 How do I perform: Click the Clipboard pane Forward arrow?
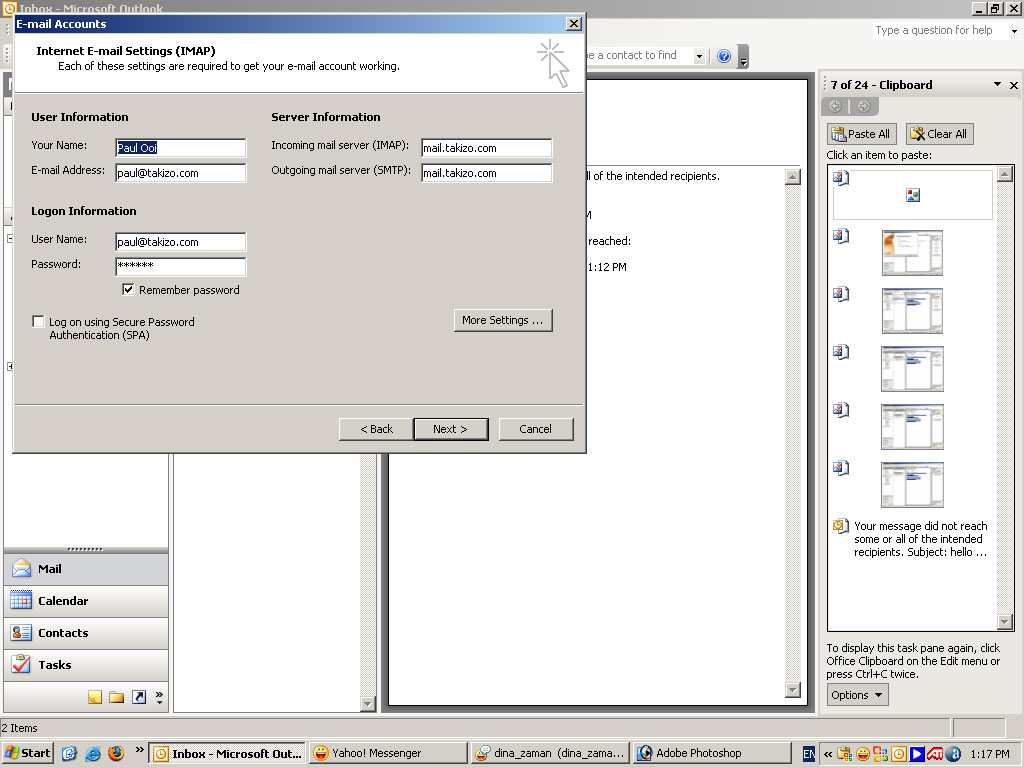863,106
